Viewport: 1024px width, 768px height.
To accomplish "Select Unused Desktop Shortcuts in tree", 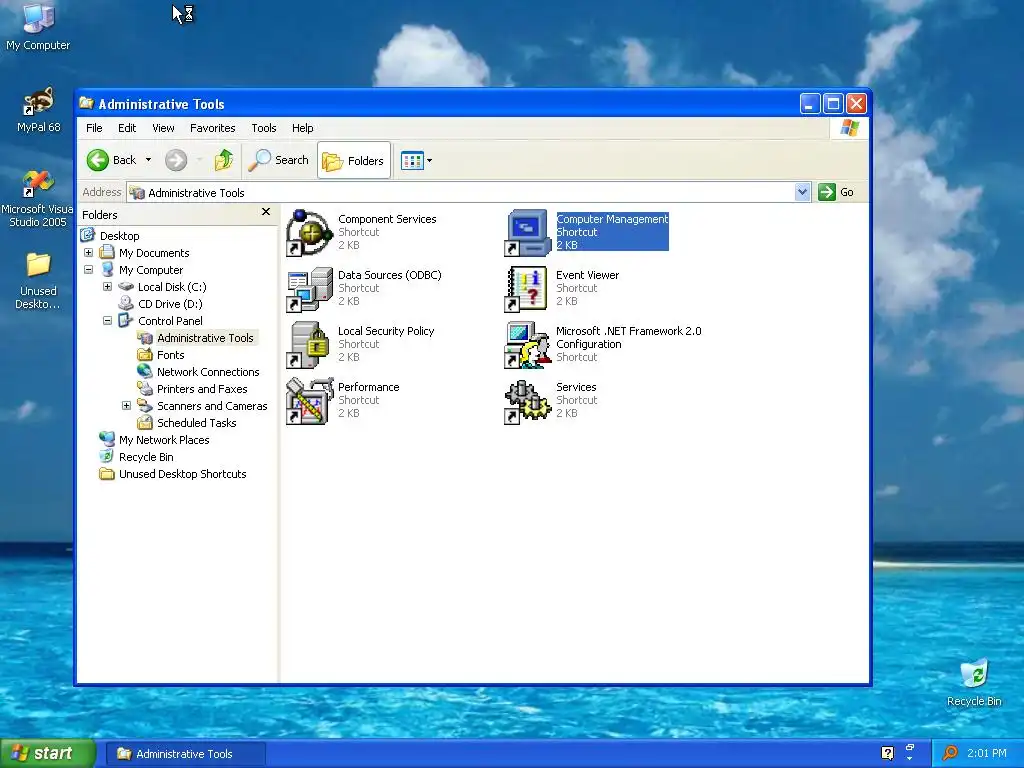I will tap(182, 473).
